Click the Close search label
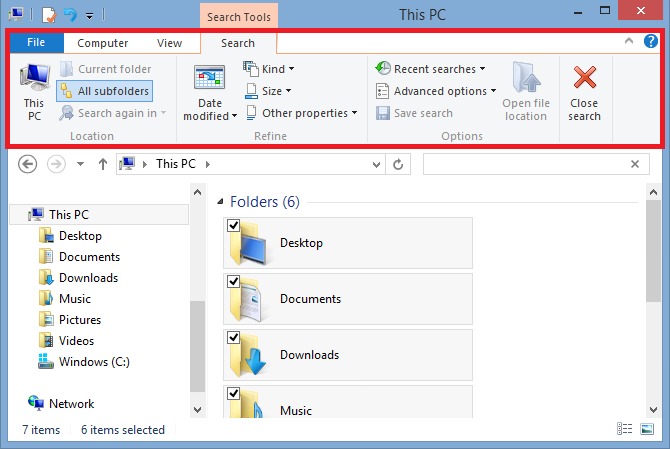This screenshot has width=670, height=449. pyautogui.click(x=584, y=110)
